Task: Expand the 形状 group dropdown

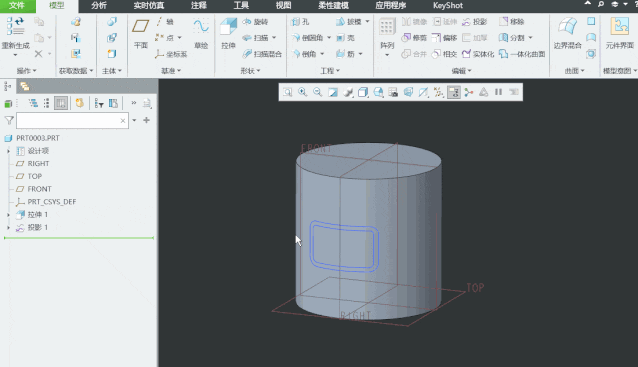Action: 250,71
